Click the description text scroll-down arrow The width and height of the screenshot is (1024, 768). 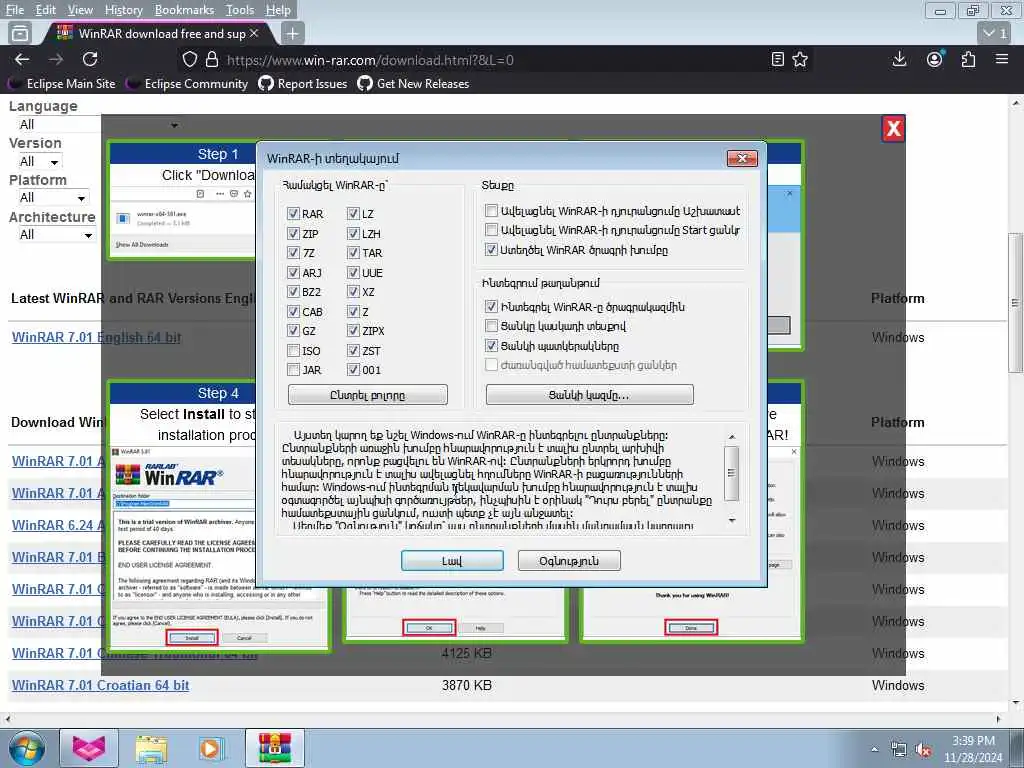(x=731, y=521)
